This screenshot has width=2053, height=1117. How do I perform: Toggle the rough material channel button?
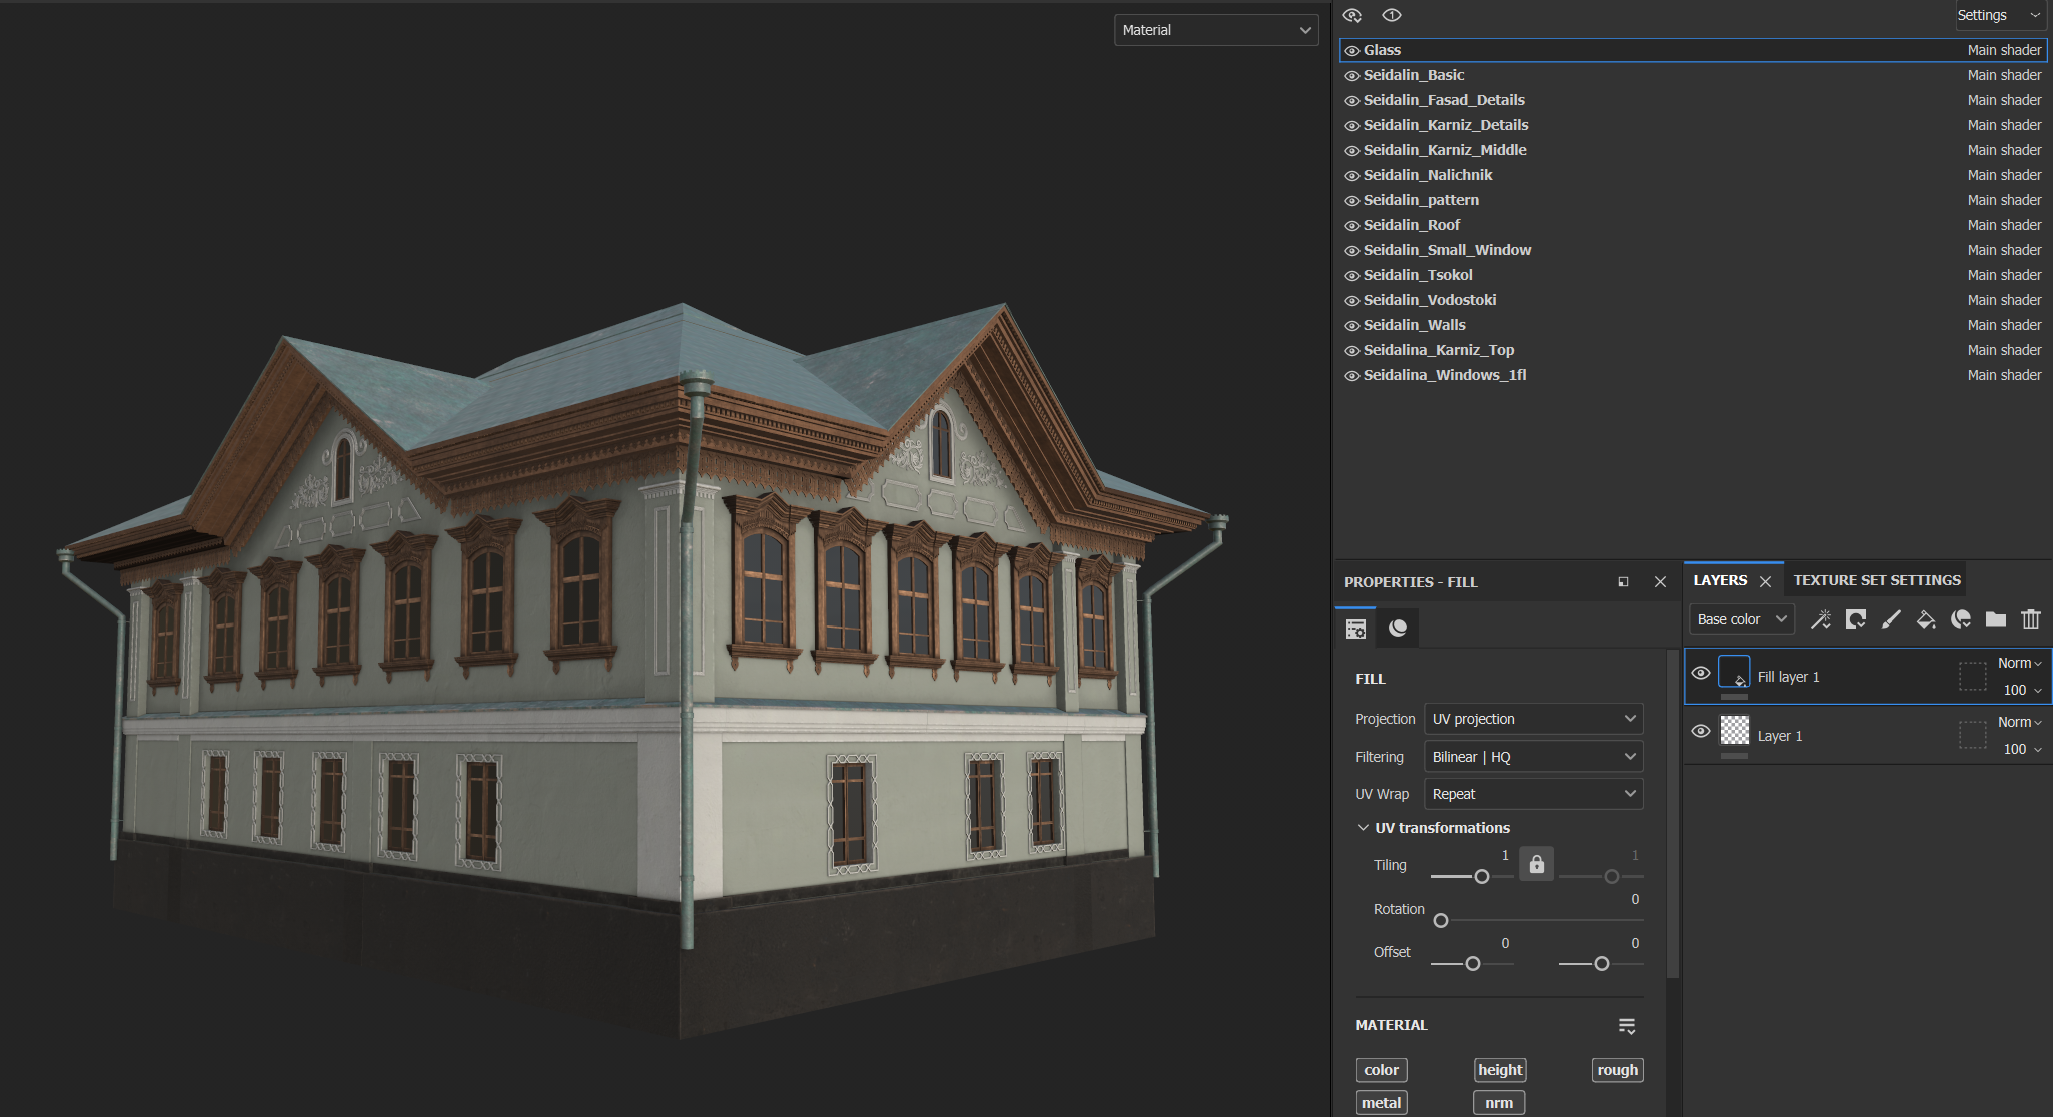point(1618,1070)
